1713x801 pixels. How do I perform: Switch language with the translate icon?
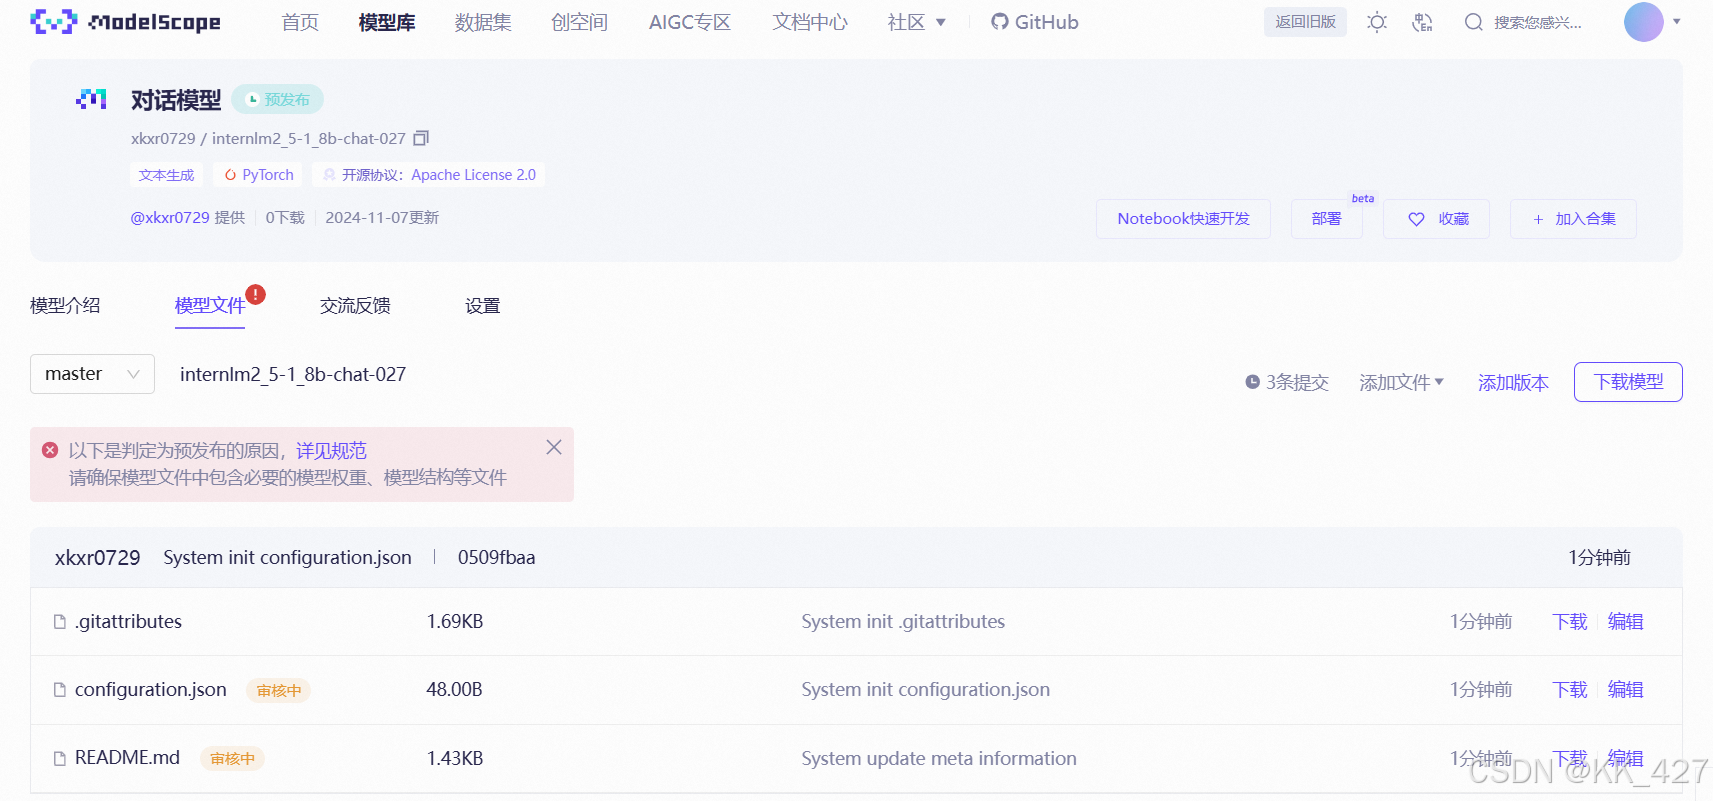(1422, 22)
